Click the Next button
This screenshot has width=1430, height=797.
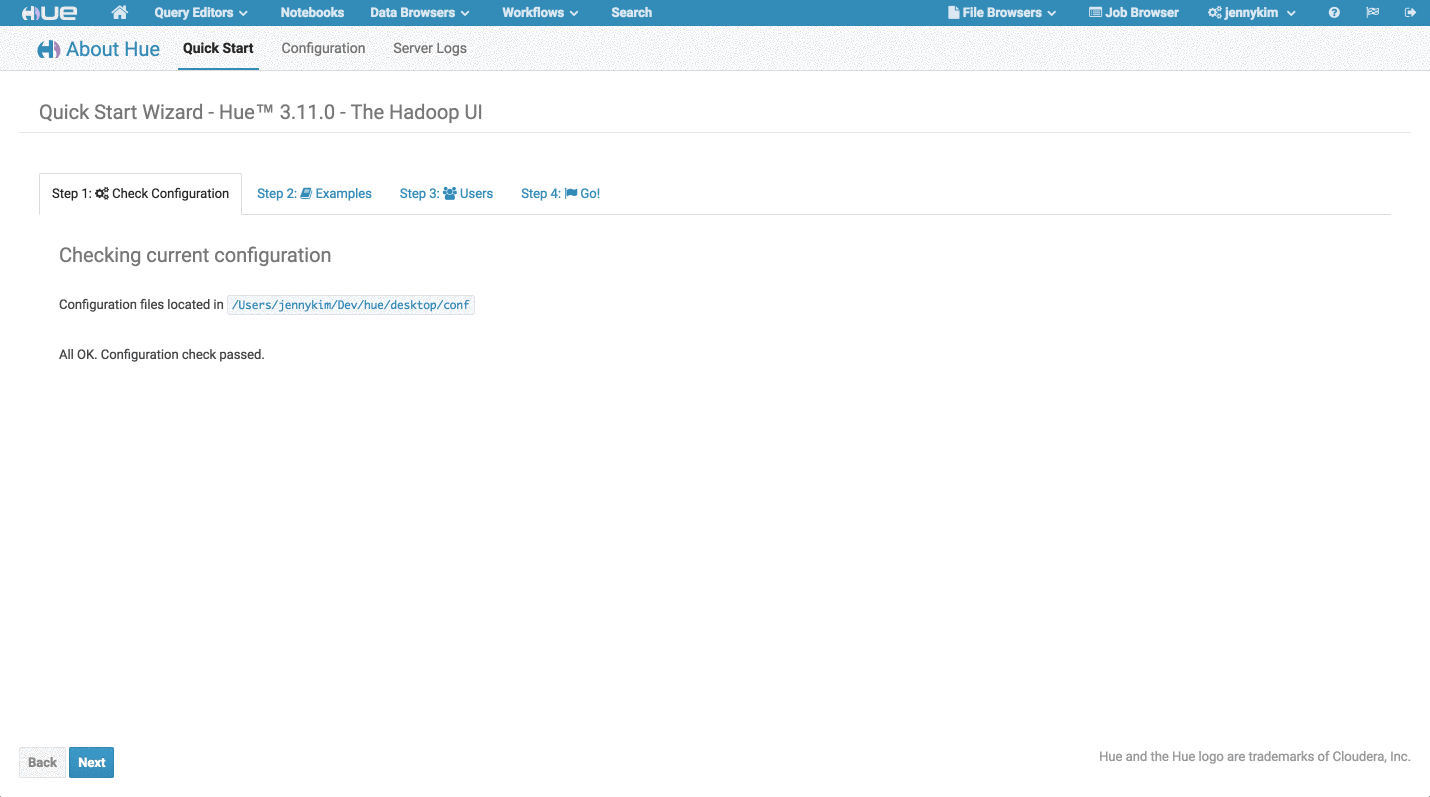point(91,762)
